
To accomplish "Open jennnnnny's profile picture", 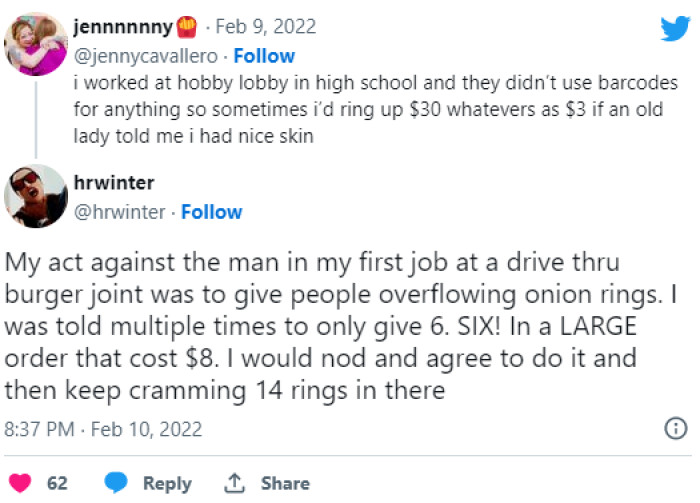I will coord(35,44).
